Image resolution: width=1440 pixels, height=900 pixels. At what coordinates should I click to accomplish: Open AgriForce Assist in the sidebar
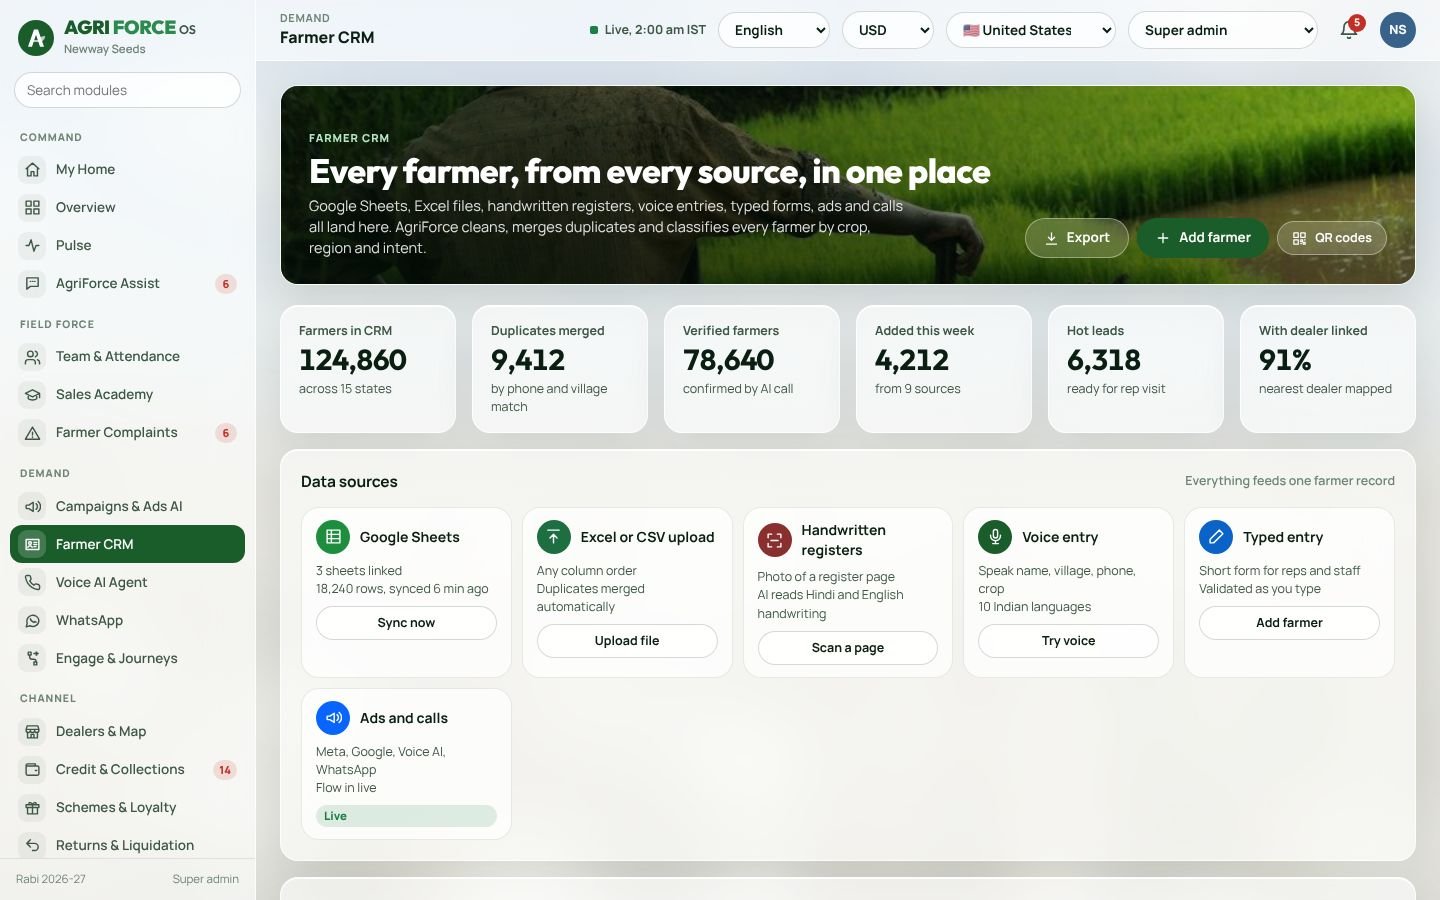[127, 283]
